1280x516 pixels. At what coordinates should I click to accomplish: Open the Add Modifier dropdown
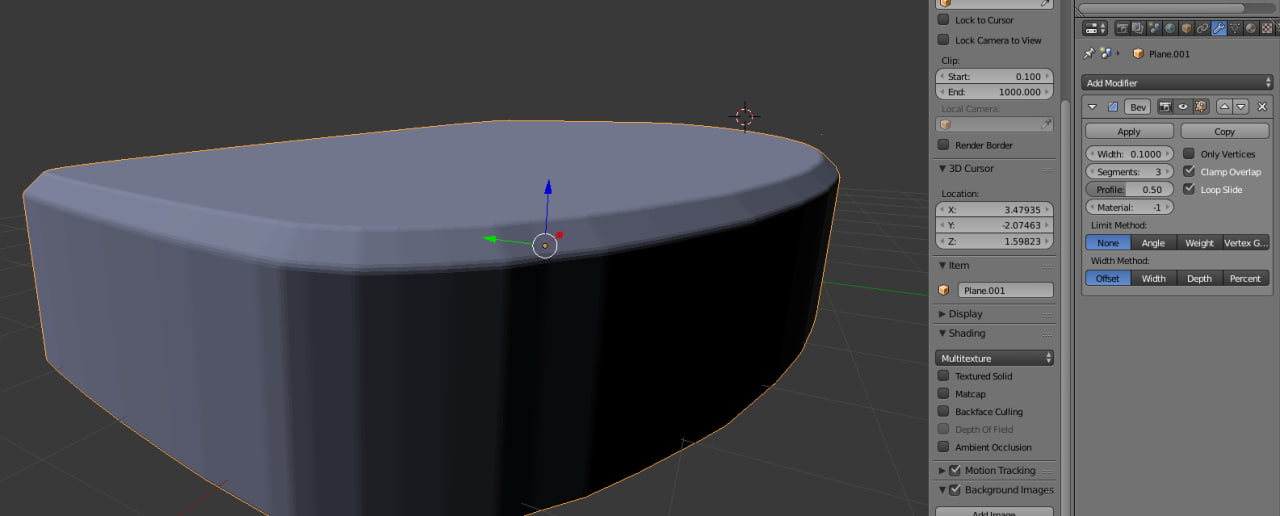click(1177, 83)
